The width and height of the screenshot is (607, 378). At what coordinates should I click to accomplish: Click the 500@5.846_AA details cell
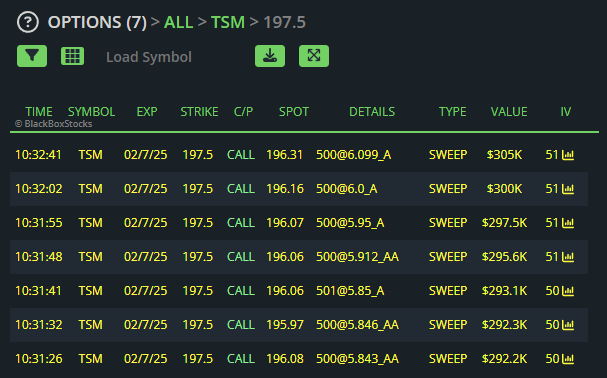[357, 325]
